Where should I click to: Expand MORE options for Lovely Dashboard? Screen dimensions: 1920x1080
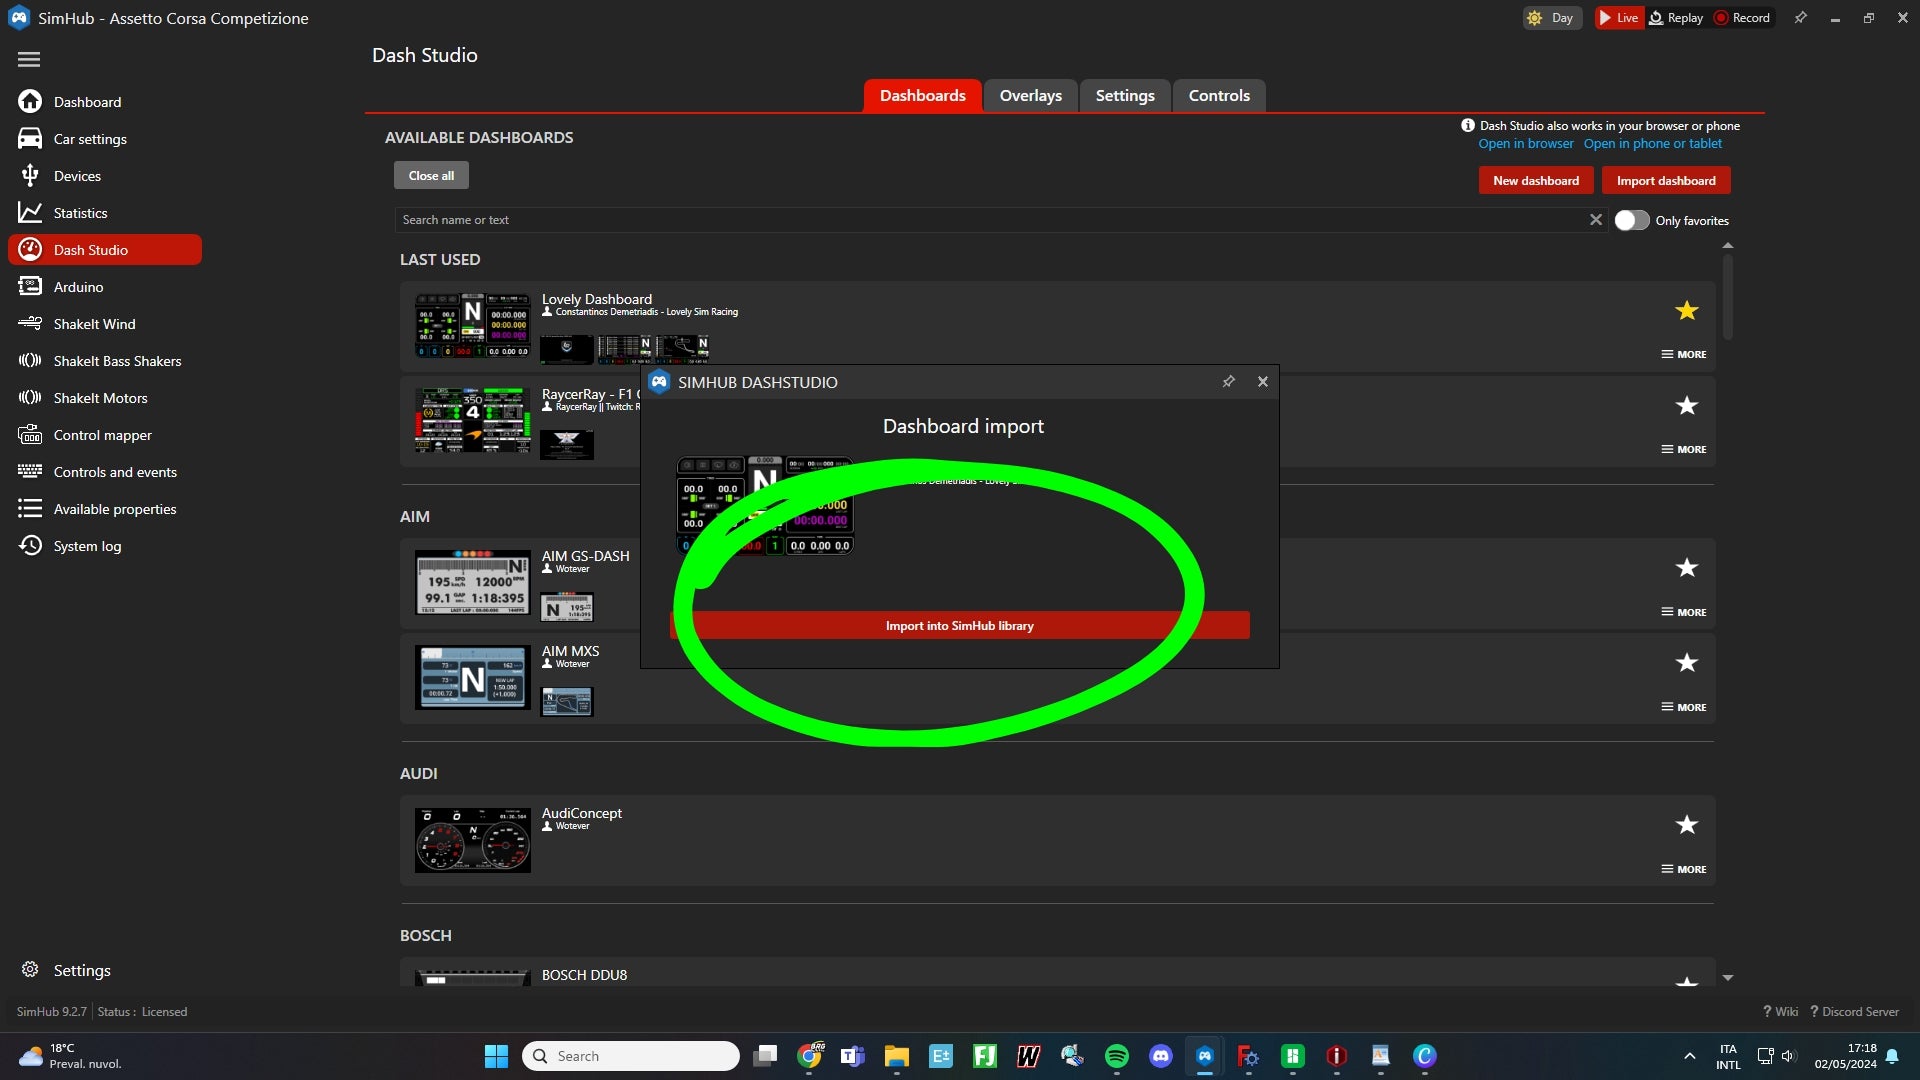pyautogui.click(x=1684, y=354)
